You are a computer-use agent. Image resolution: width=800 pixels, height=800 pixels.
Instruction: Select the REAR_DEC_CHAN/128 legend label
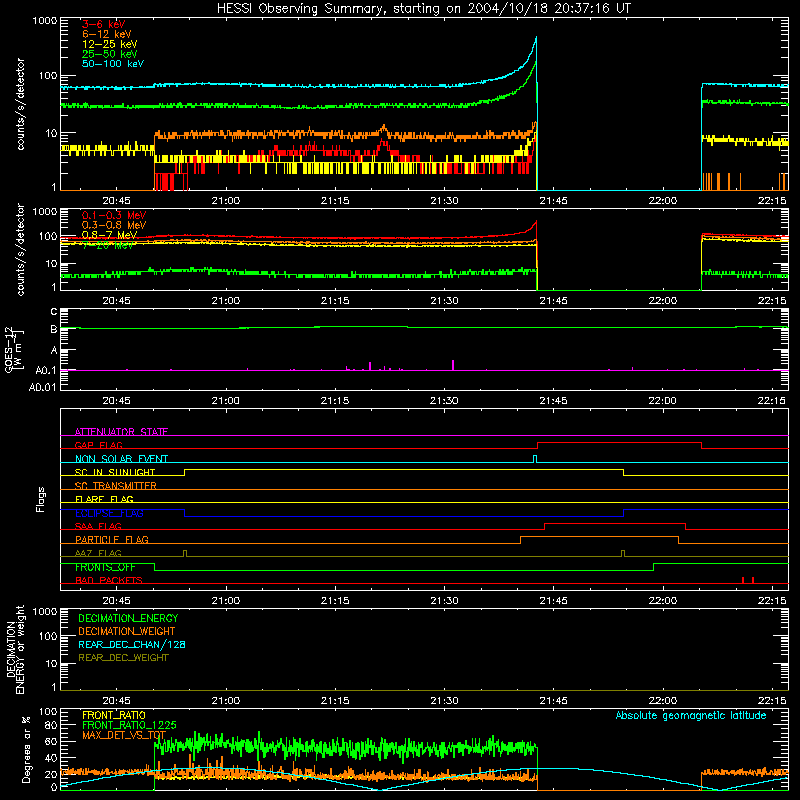point(132,644)
